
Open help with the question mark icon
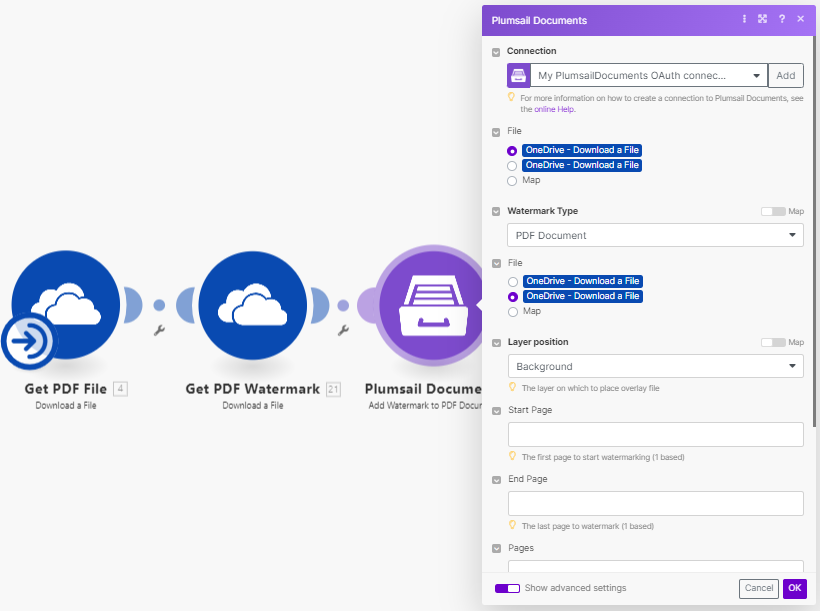click(x=782, y=19)
